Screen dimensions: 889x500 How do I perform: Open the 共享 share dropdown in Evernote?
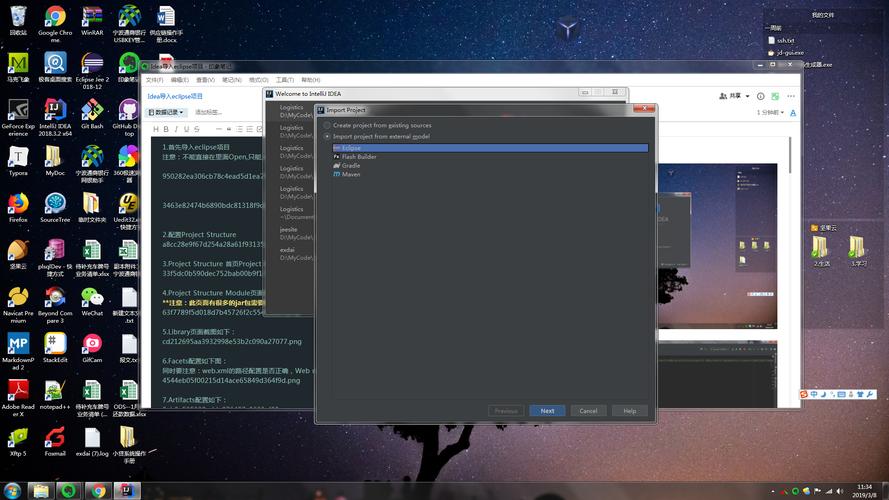point(734,96)
